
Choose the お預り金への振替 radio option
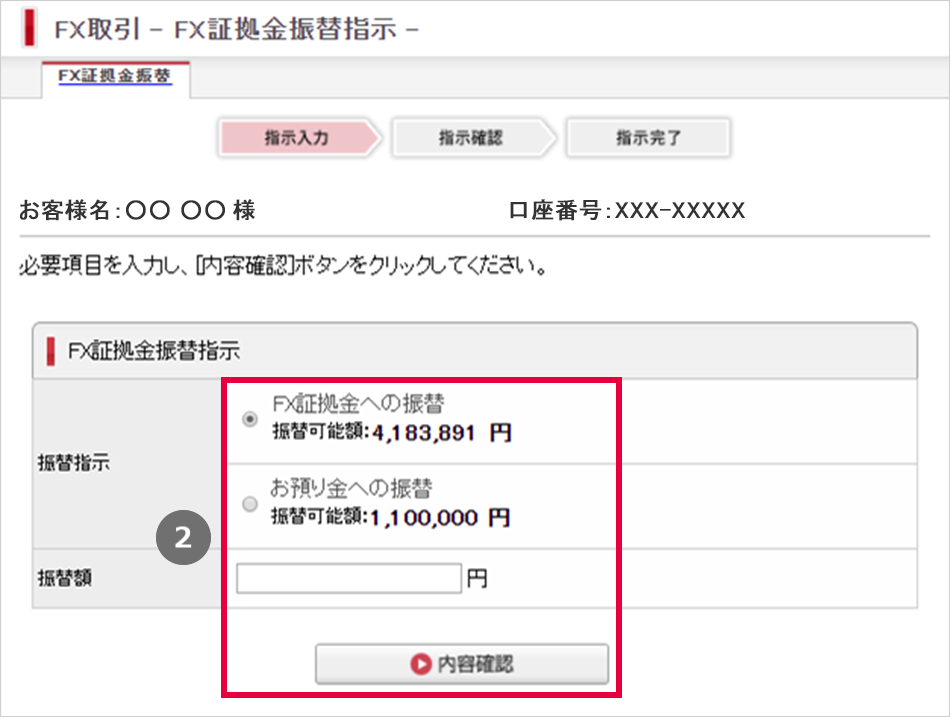[x=250, y=506]
